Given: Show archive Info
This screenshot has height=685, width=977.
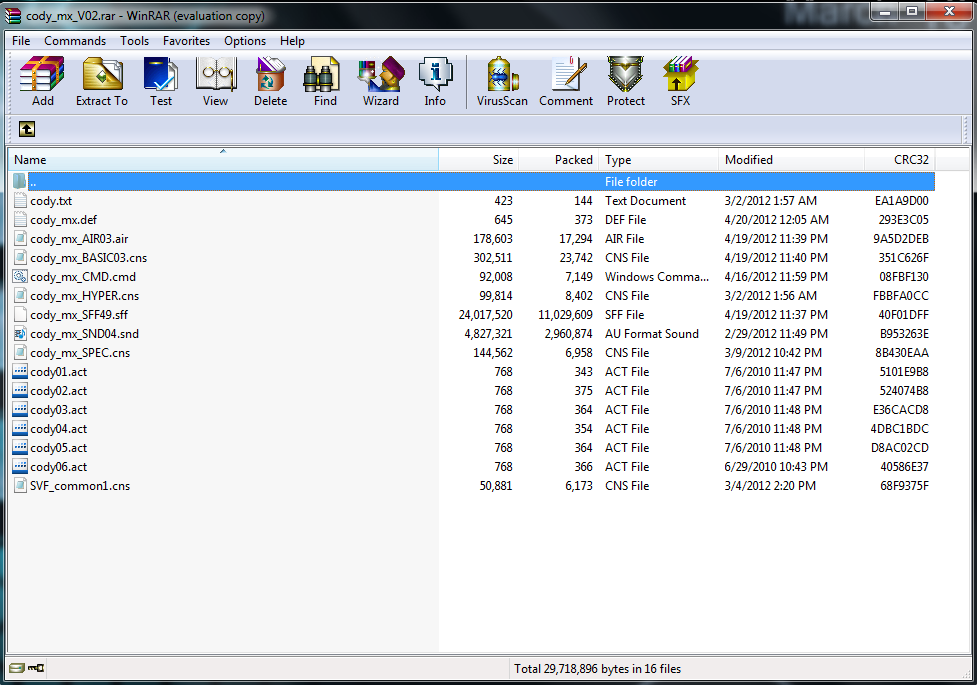Looking at the screenshot, I should click(x=435, y=81).
